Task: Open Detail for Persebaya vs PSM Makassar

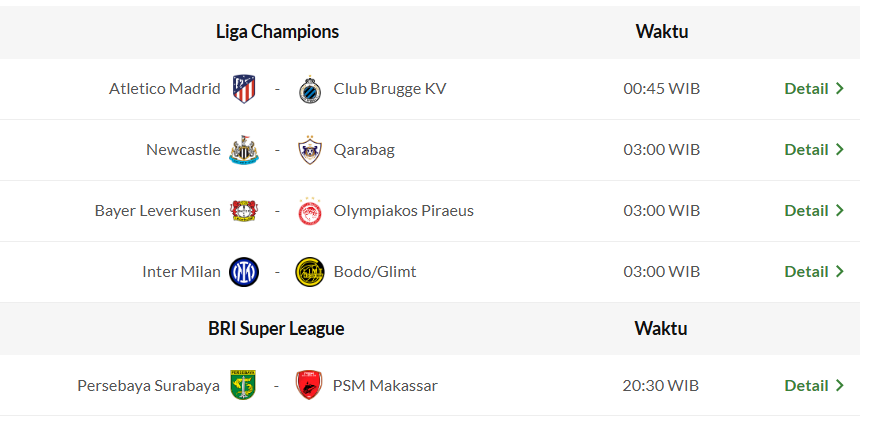Action: coord(814,385)
